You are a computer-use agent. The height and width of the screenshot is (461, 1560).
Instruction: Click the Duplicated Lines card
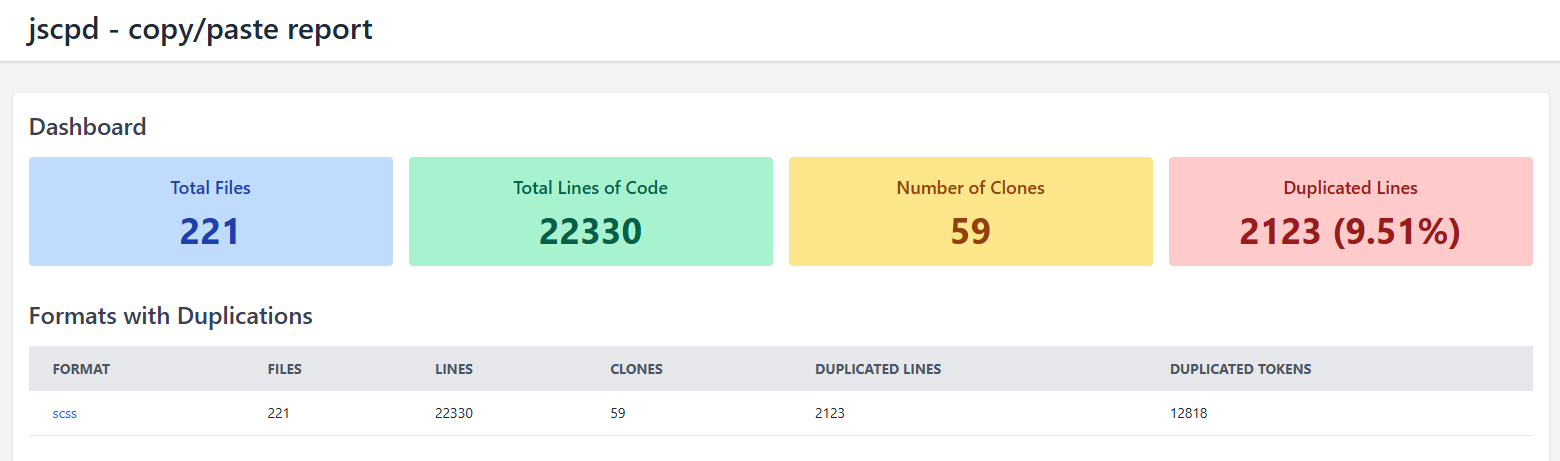(1351, 211)
